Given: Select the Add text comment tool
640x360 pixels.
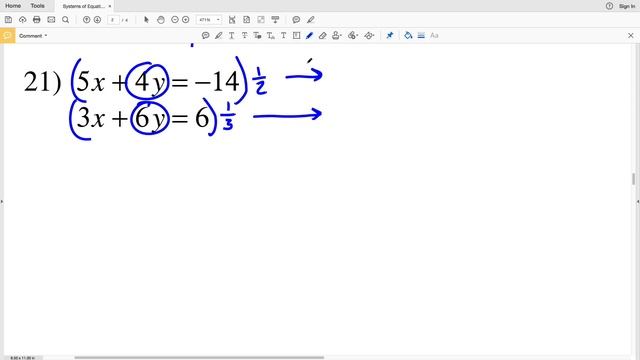Looking at the screenshot, I should (x=283, y=36).
